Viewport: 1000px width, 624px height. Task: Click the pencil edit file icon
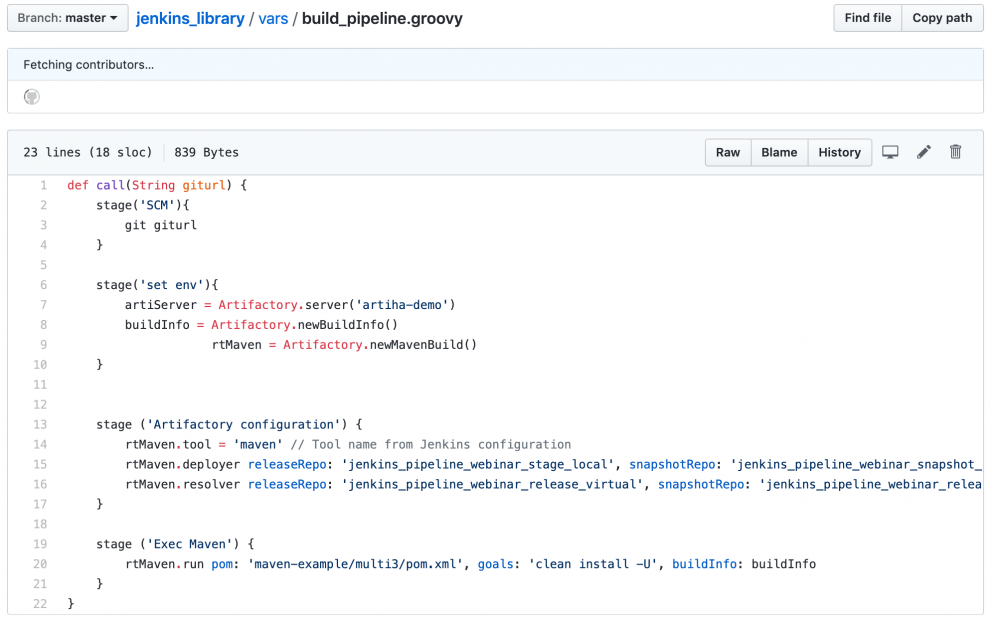[923, 152]
